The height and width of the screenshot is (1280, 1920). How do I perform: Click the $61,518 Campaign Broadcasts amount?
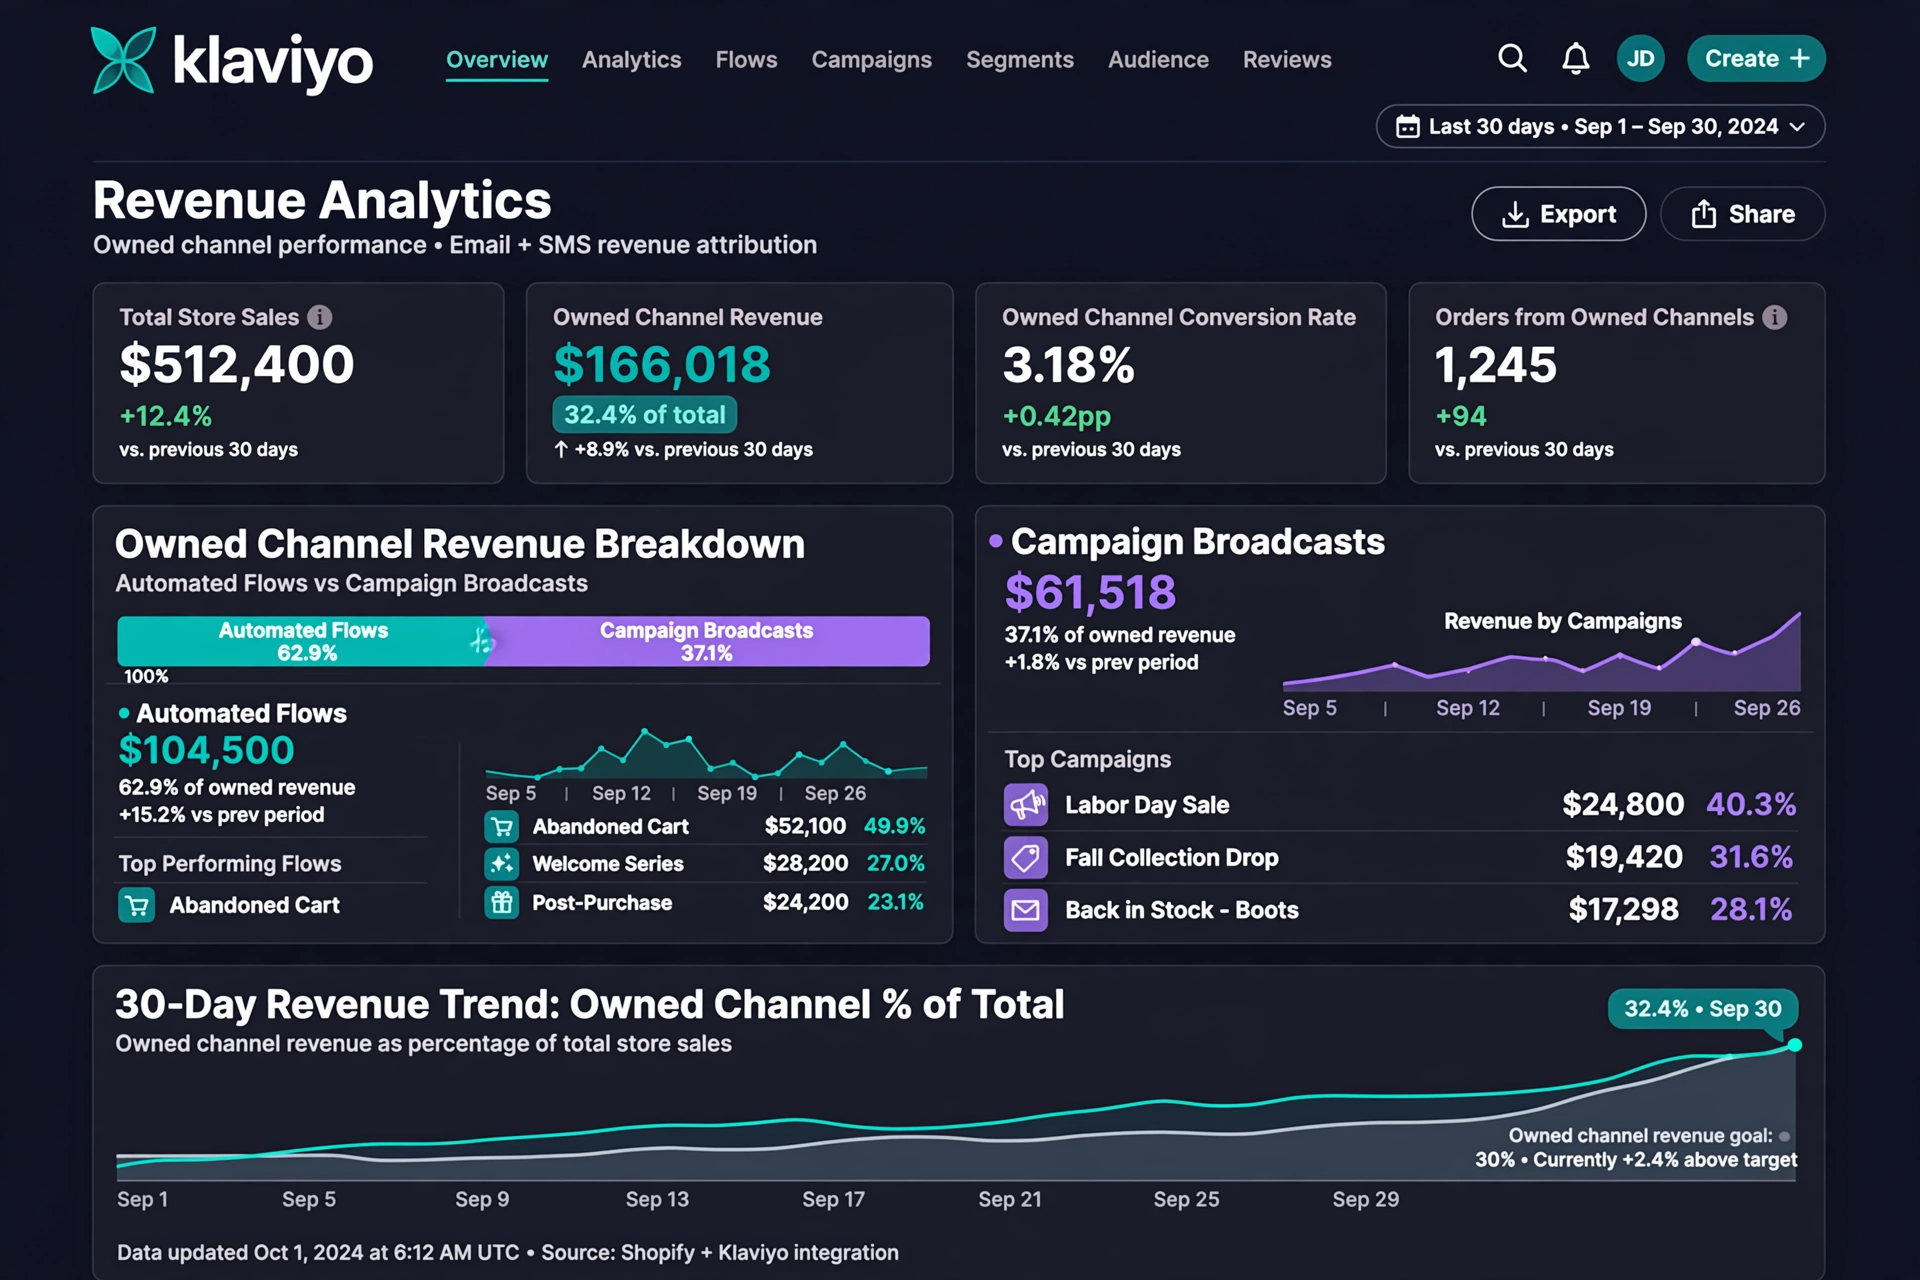(1090, 593)
